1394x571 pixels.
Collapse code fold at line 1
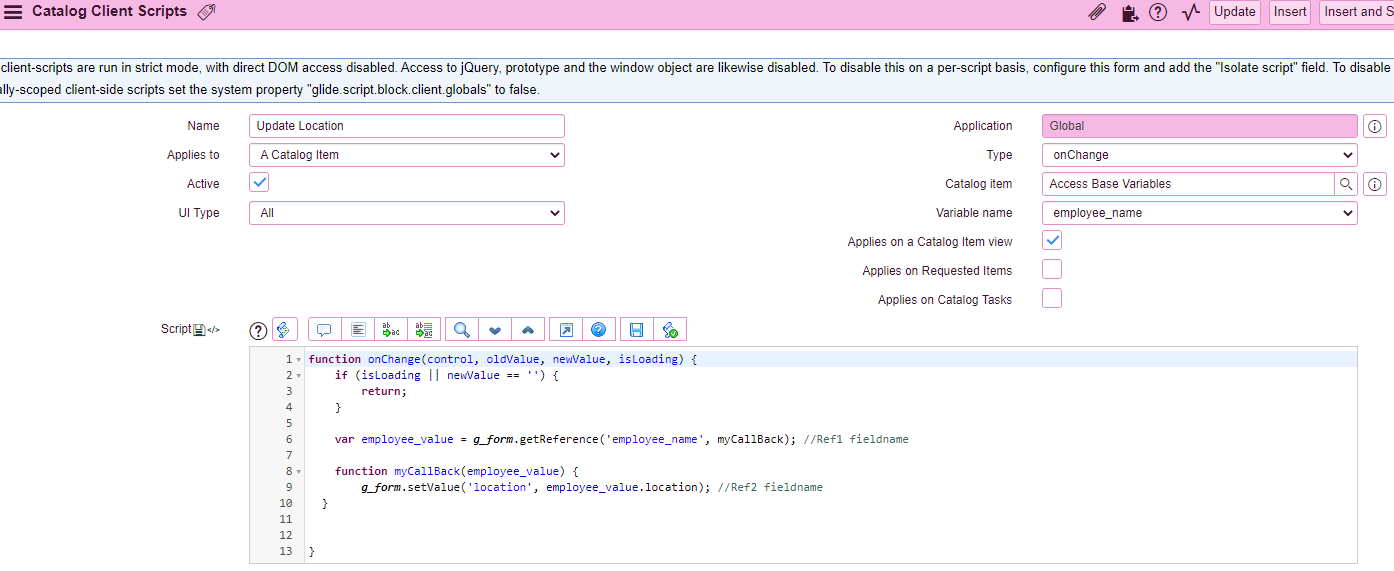(299, 359)
